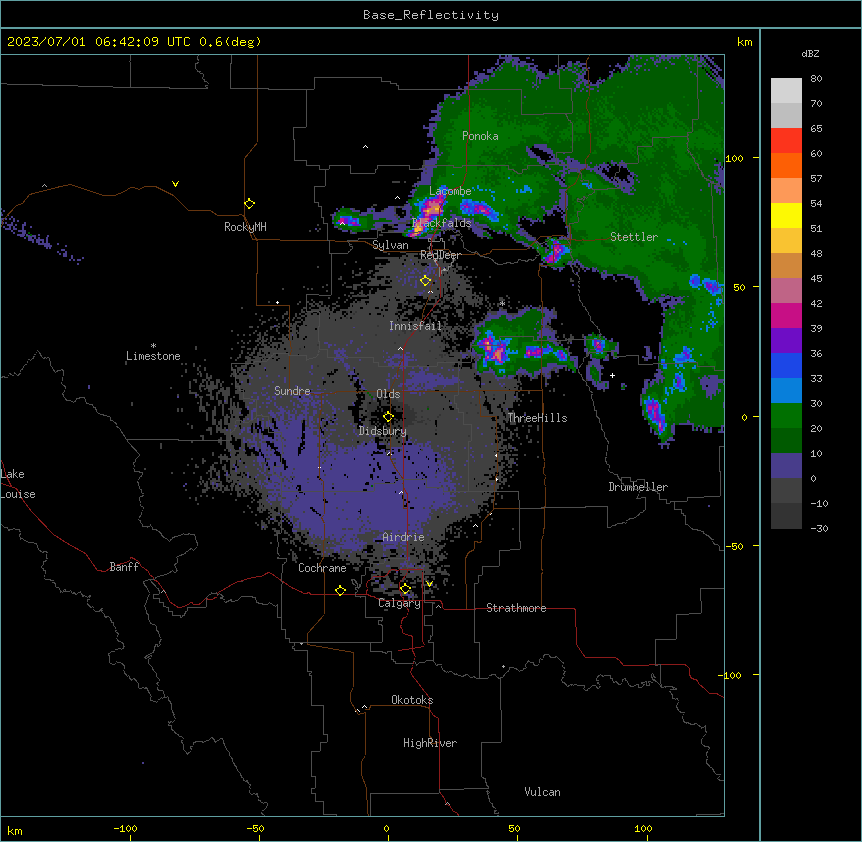Click the purple legend swatch between 39 and 36

pyautogui.click(x=786, y=341)
